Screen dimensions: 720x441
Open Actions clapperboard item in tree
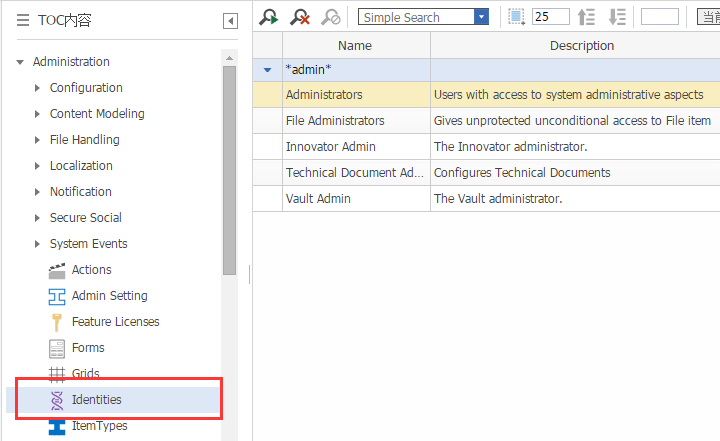pyautogui.click(x=91, y=270)
